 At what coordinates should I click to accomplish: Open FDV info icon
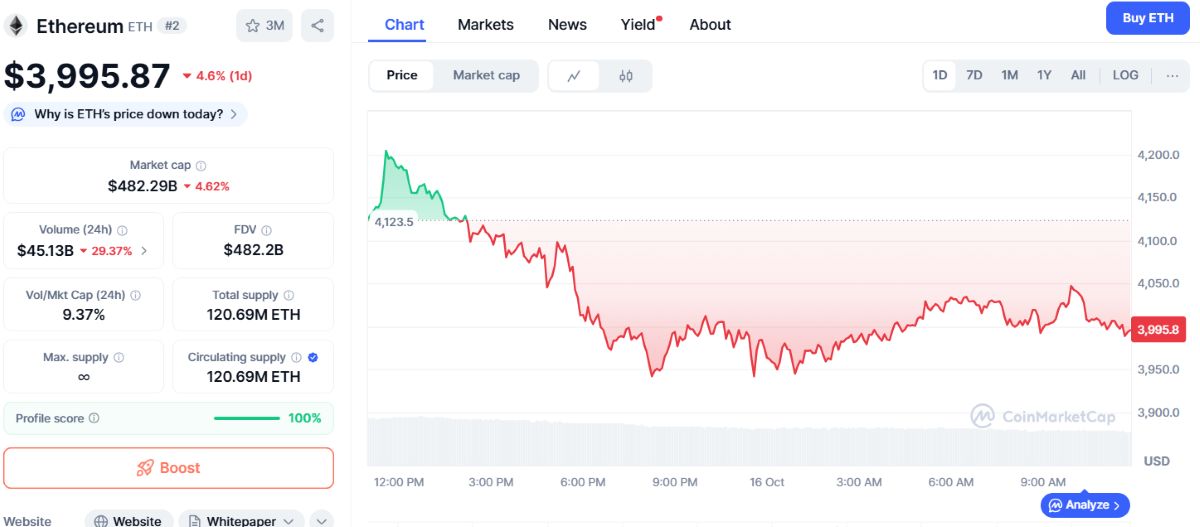coord(266,230)
